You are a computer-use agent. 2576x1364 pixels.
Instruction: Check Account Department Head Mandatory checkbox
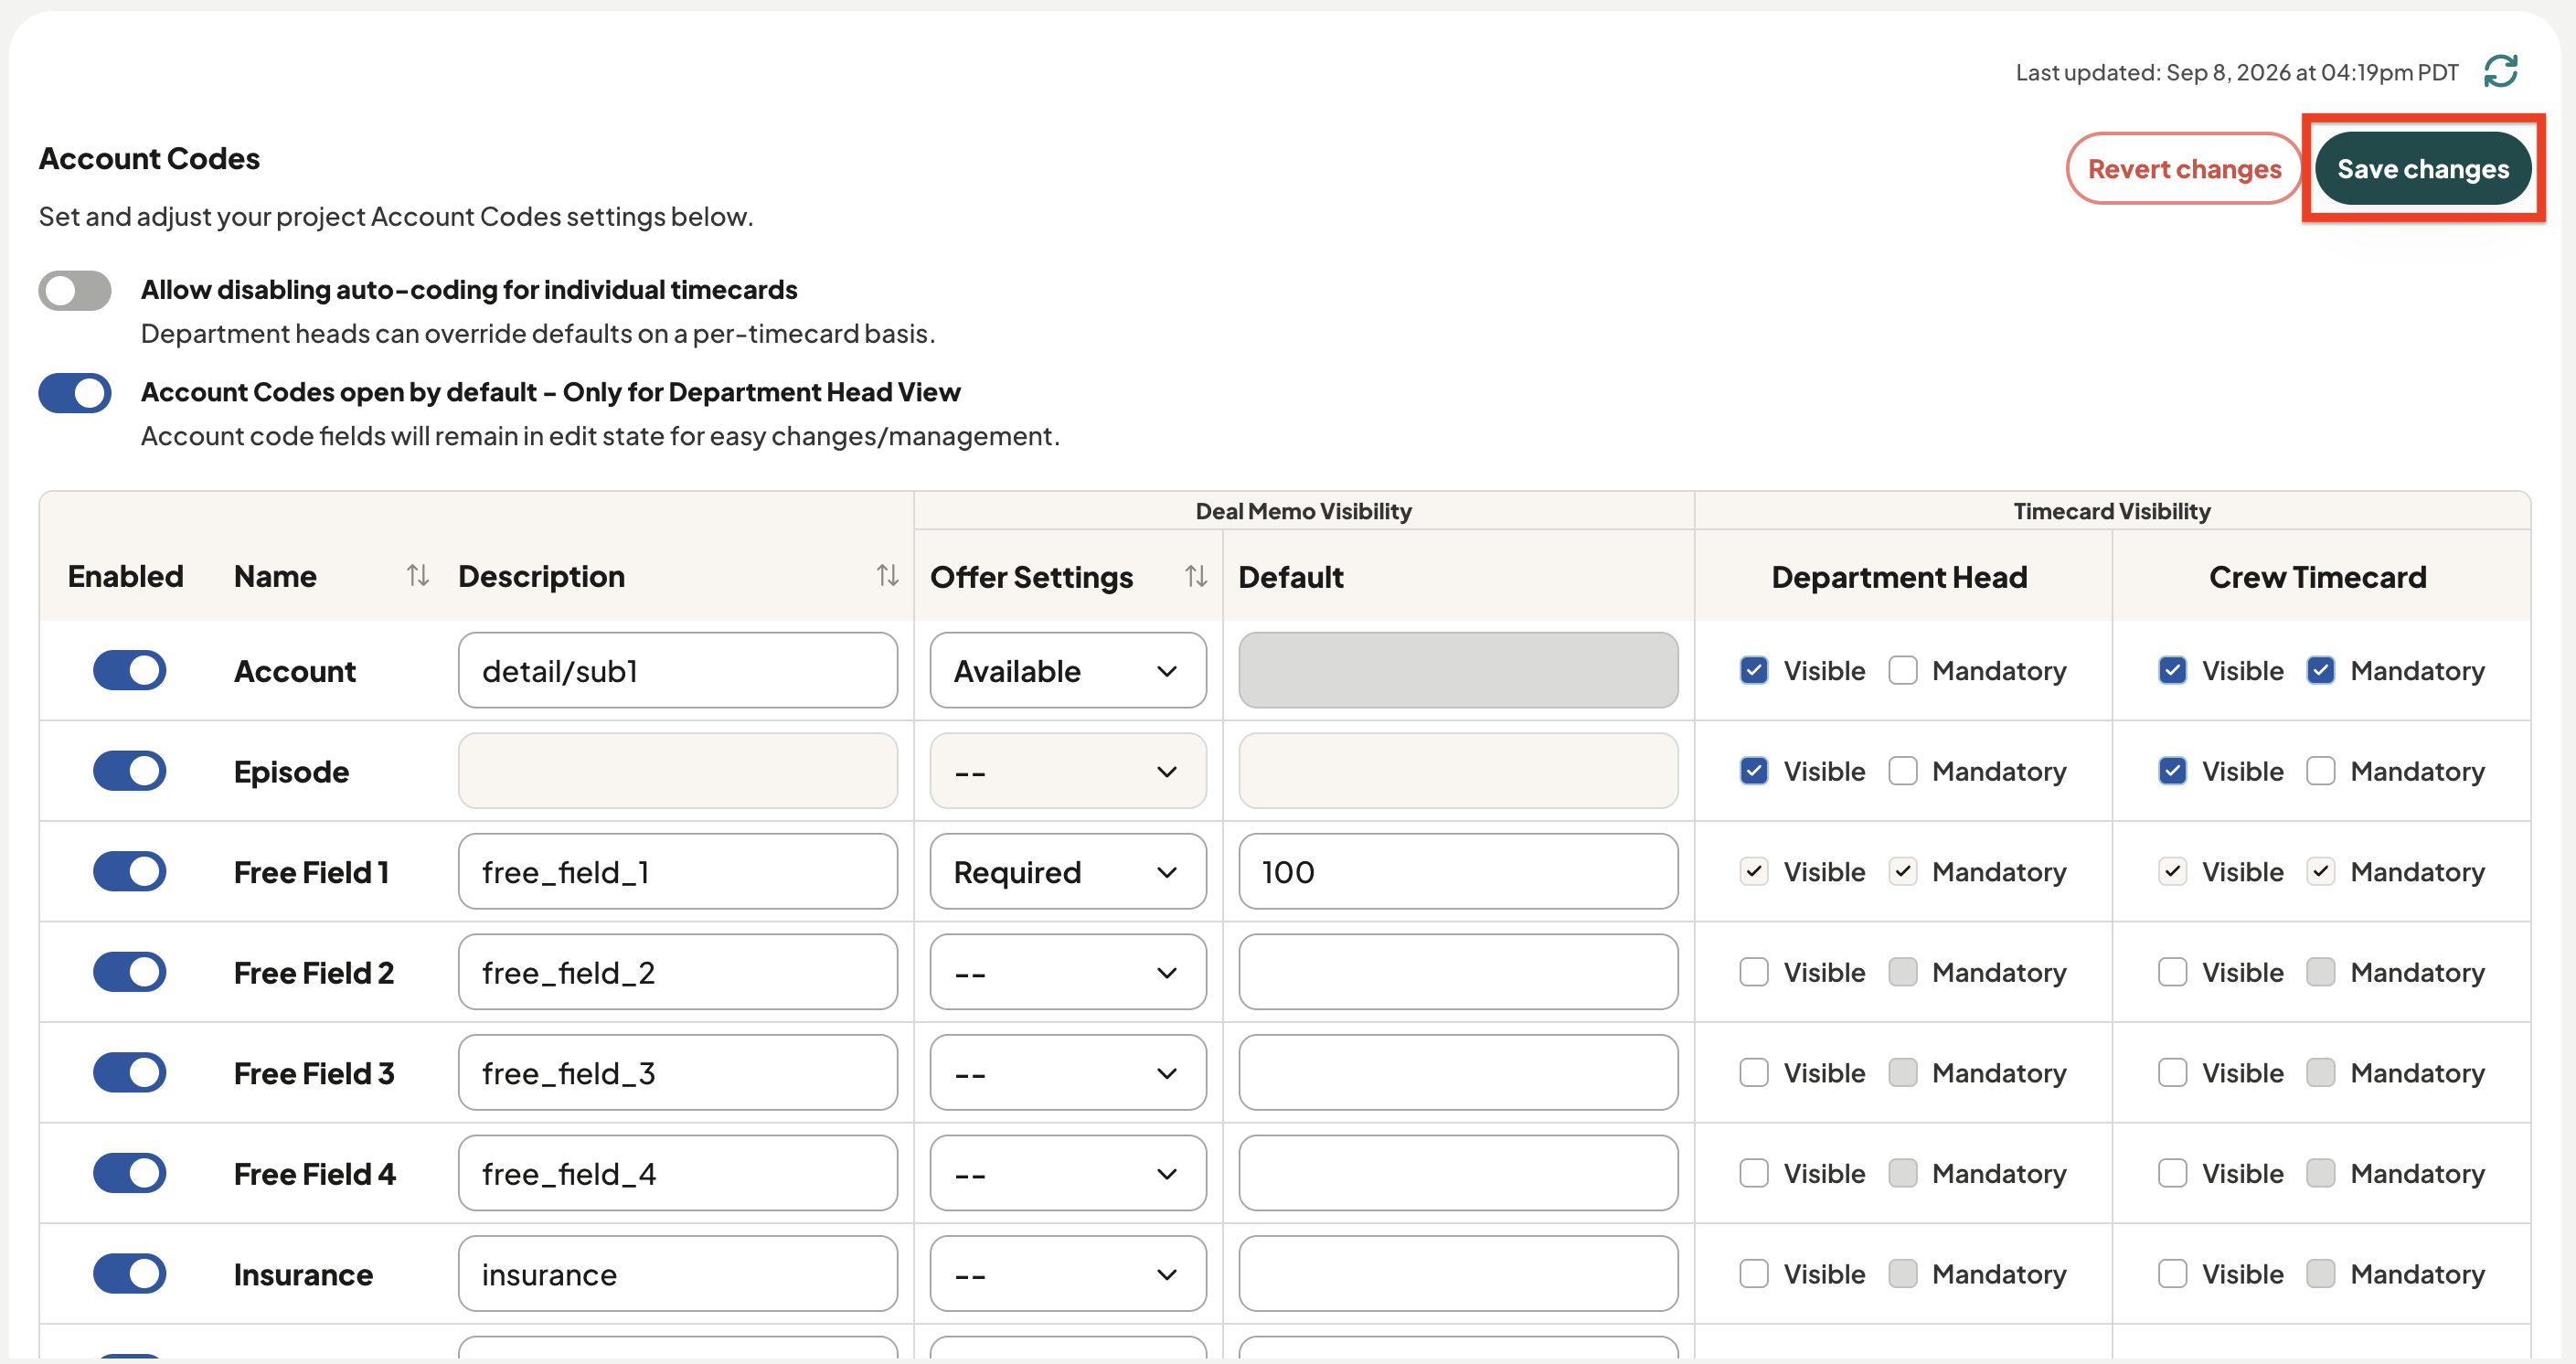[1902, 670]
